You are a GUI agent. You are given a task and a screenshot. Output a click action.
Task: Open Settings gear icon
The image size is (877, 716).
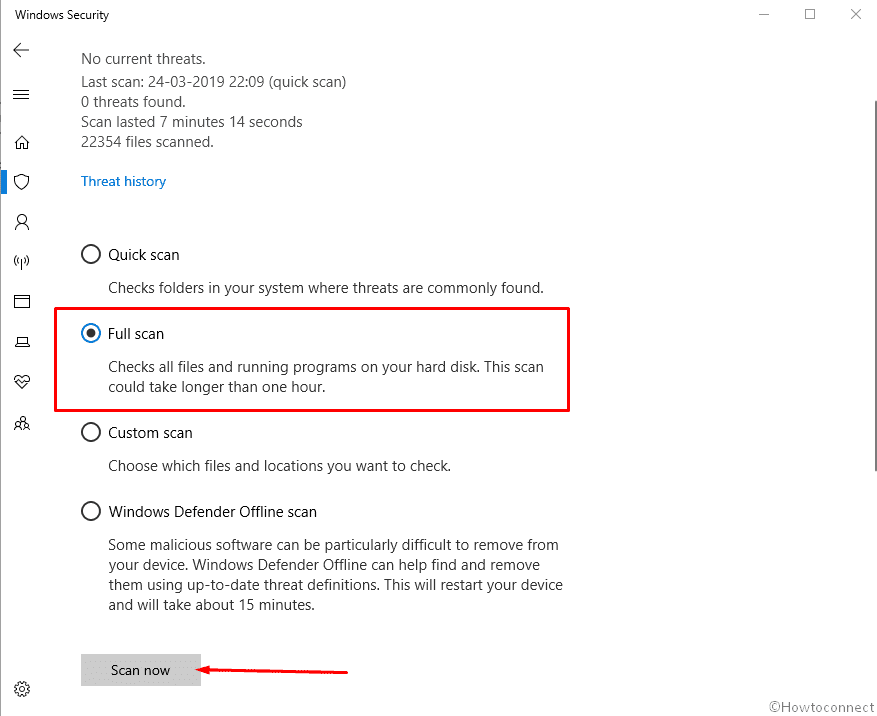pyautogui.click(x=22, y=689)
